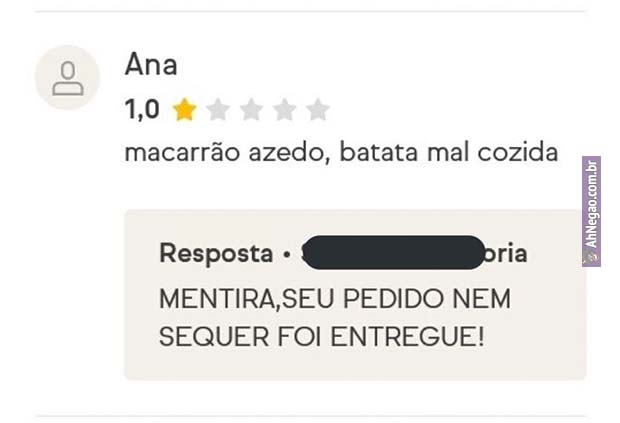Viewport: 620px width, 423px height.
Task: Click the fifth gray star
Action: click(x=318, y=110)
